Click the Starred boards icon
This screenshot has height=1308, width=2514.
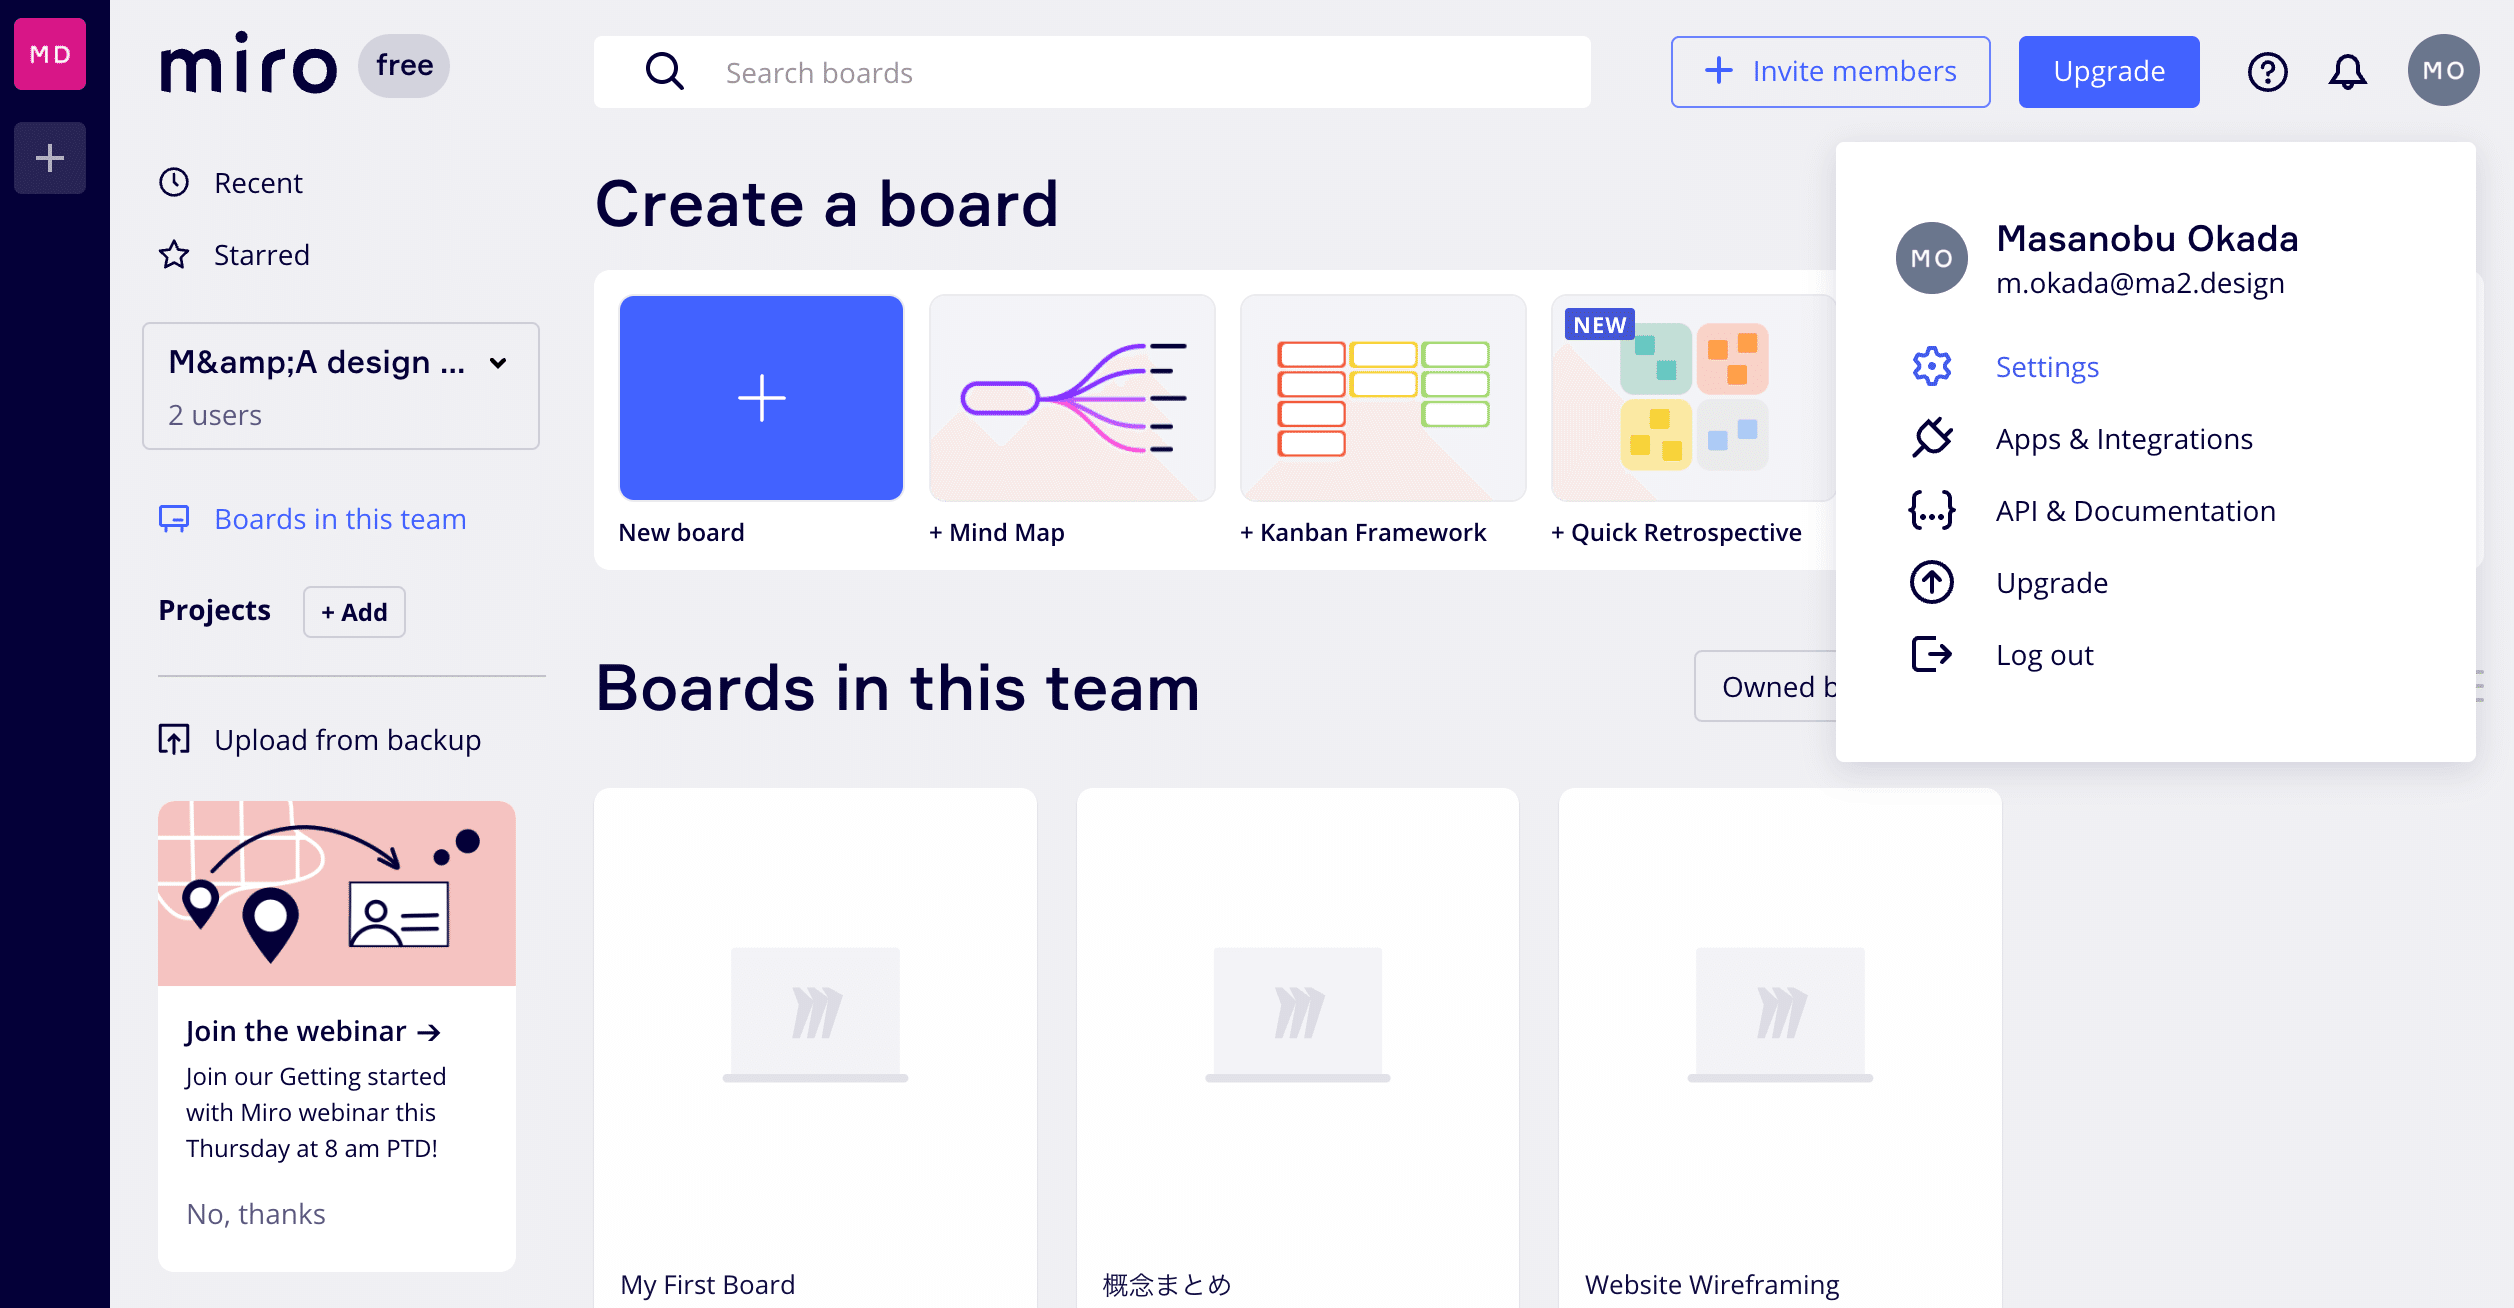click(x=175, y=254)
